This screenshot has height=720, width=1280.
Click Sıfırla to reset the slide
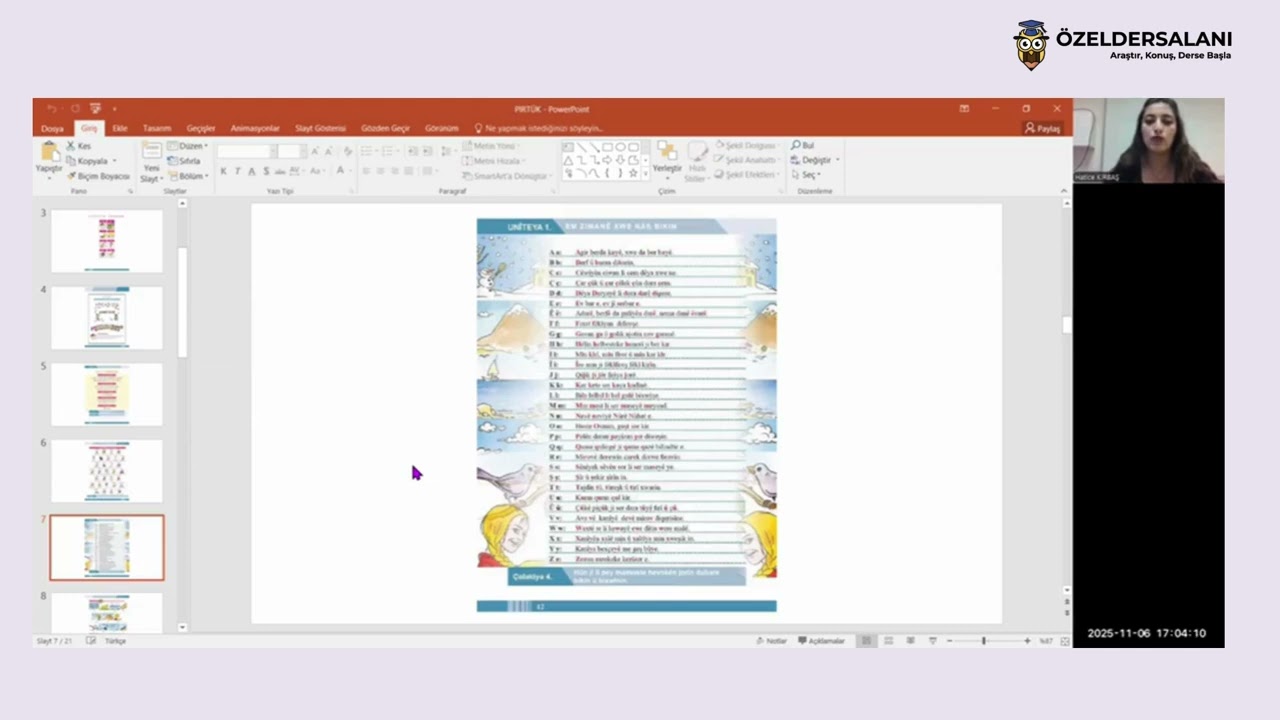pyautogui.click(x=184, y=161)
